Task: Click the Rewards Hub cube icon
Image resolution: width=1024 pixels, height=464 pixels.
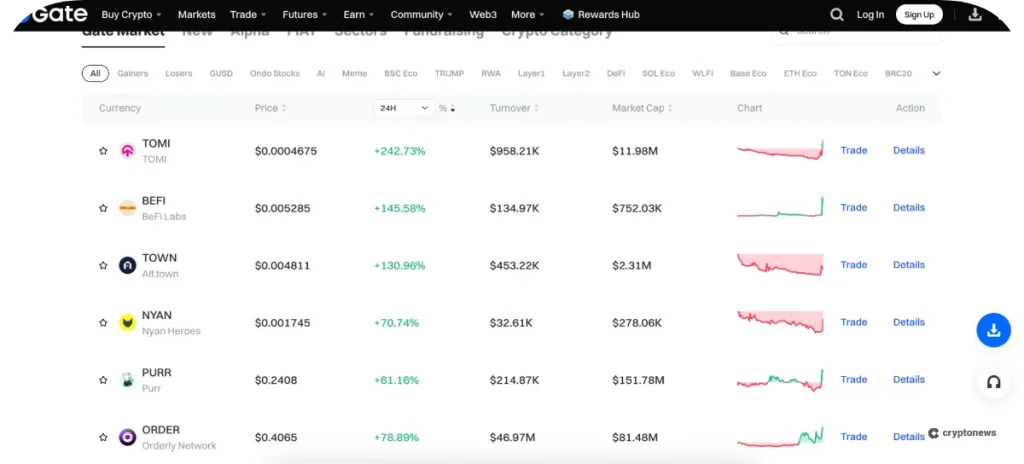Action: [568, 14]
